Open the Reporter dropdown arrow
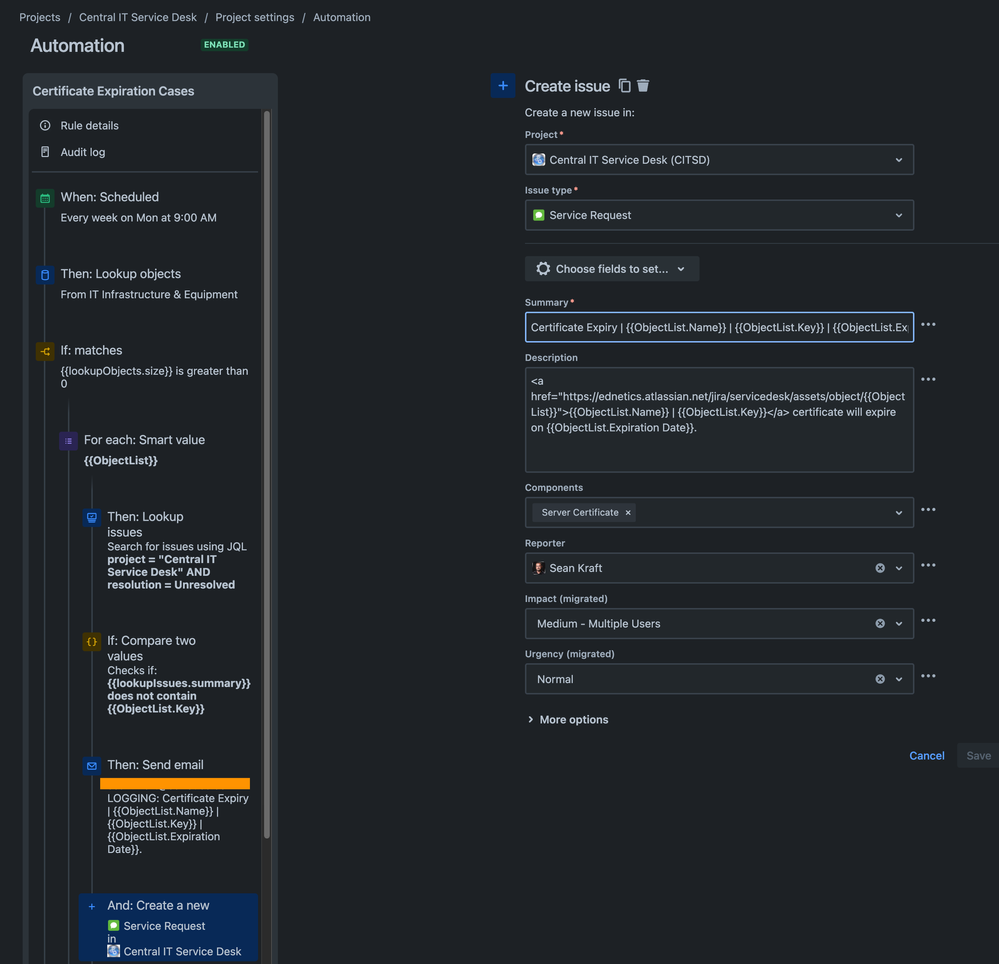Viewport: 999px width, 964px height. click(x=899, y=568)
